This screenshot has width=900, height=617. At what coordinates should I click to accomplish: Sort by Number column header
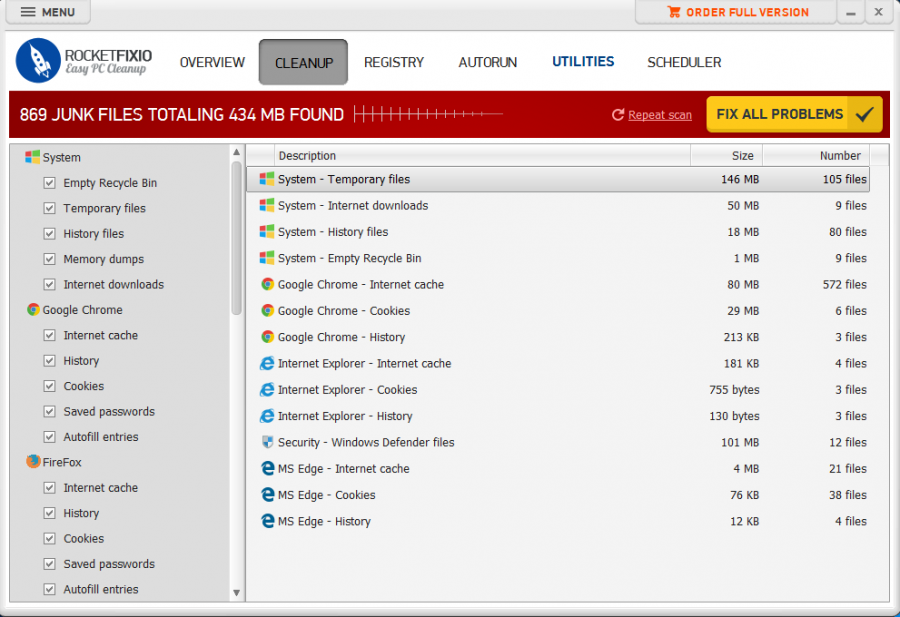coord(816,156)
